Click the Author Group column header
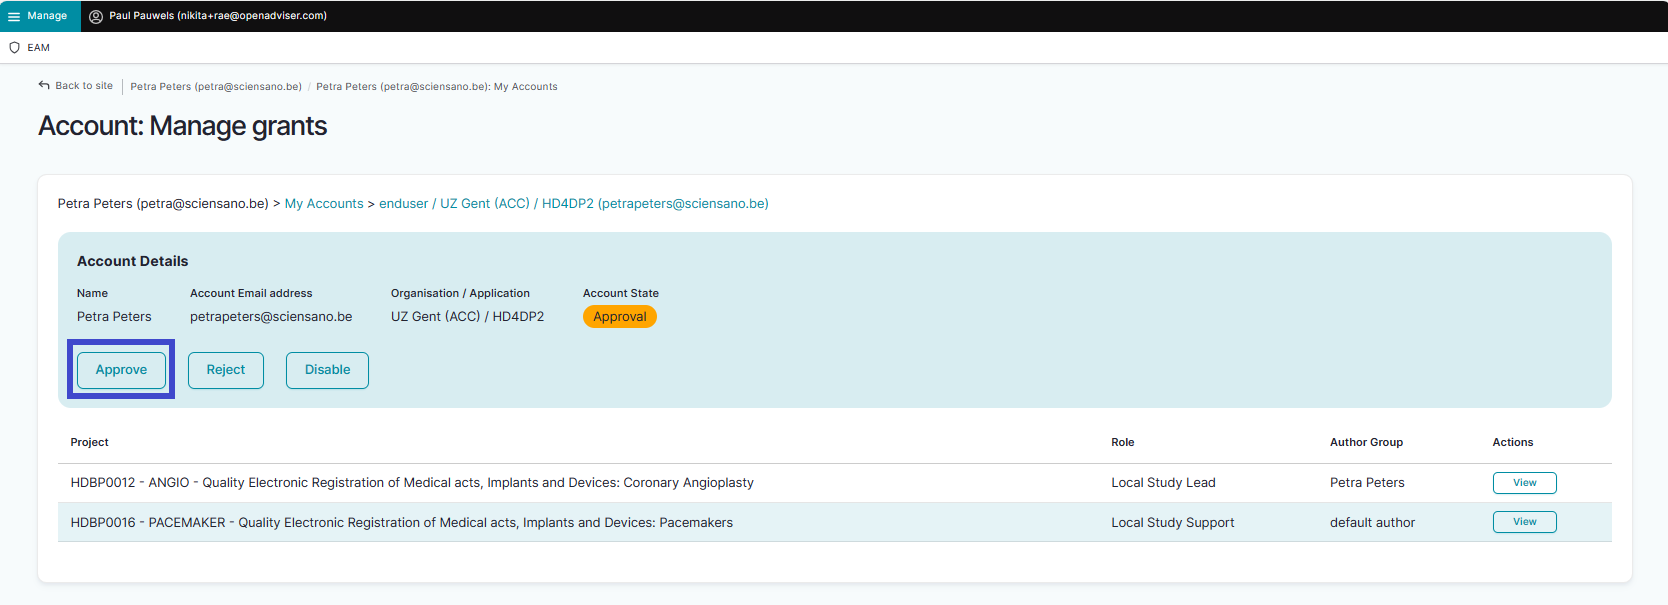Screen dimensions: 1668x605 click(1366, 442)
